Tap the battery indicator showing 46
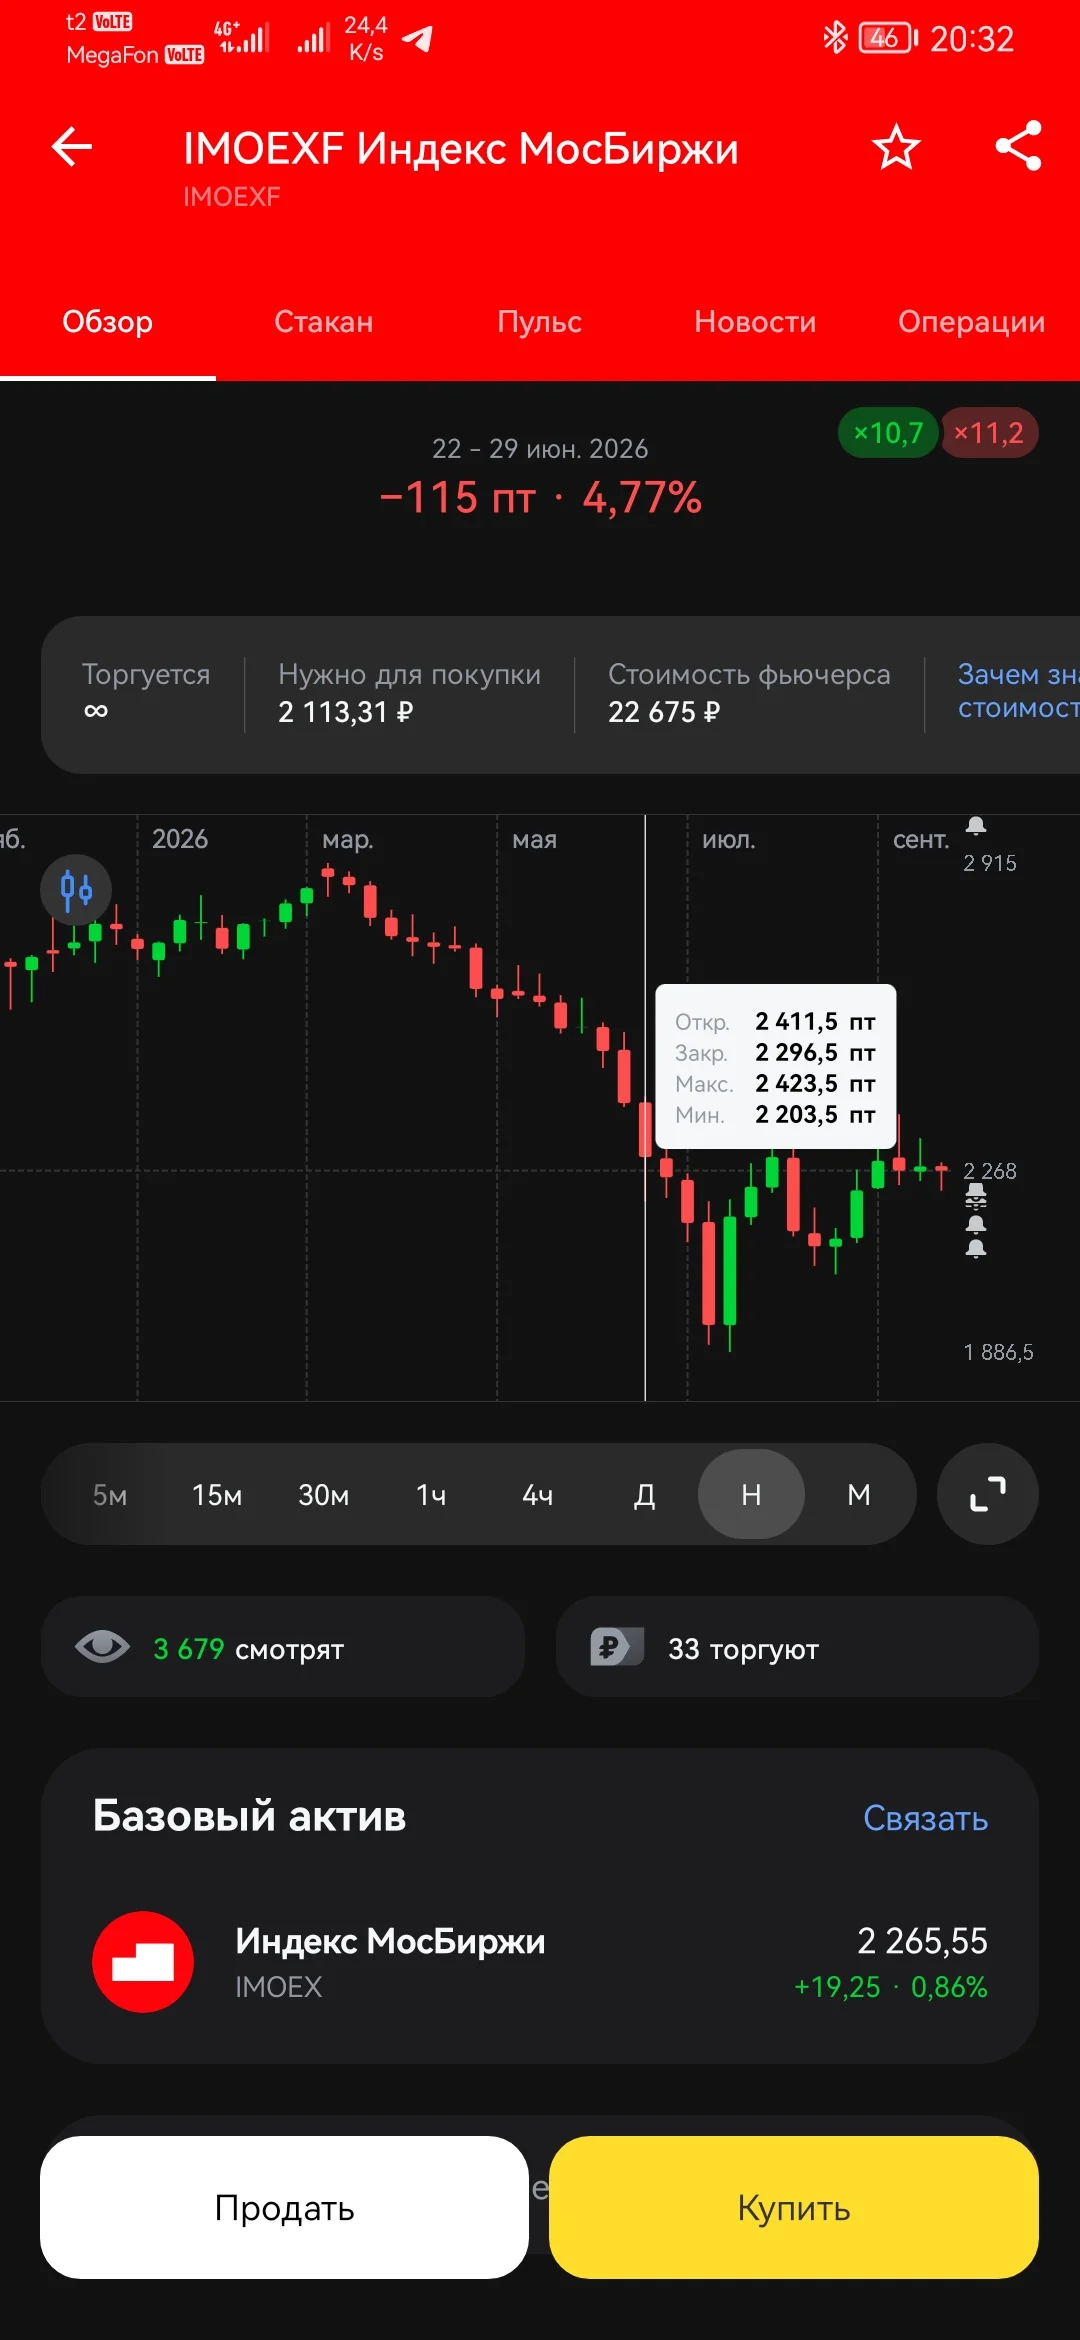The width and height of the screenshot is (1080, 2340). (x=887, y=38)
